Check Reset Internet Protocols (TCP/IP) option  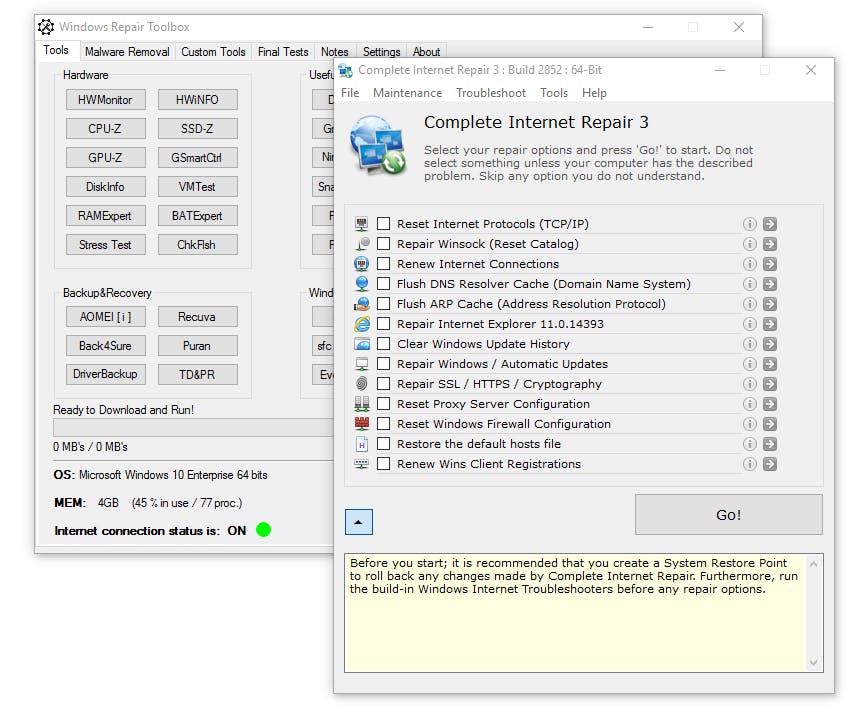383,224
